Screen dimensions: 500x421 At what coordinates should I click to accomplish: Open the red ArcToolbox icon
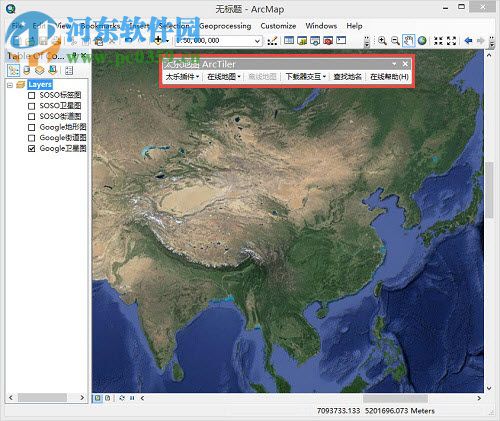[x=328, y=41]
